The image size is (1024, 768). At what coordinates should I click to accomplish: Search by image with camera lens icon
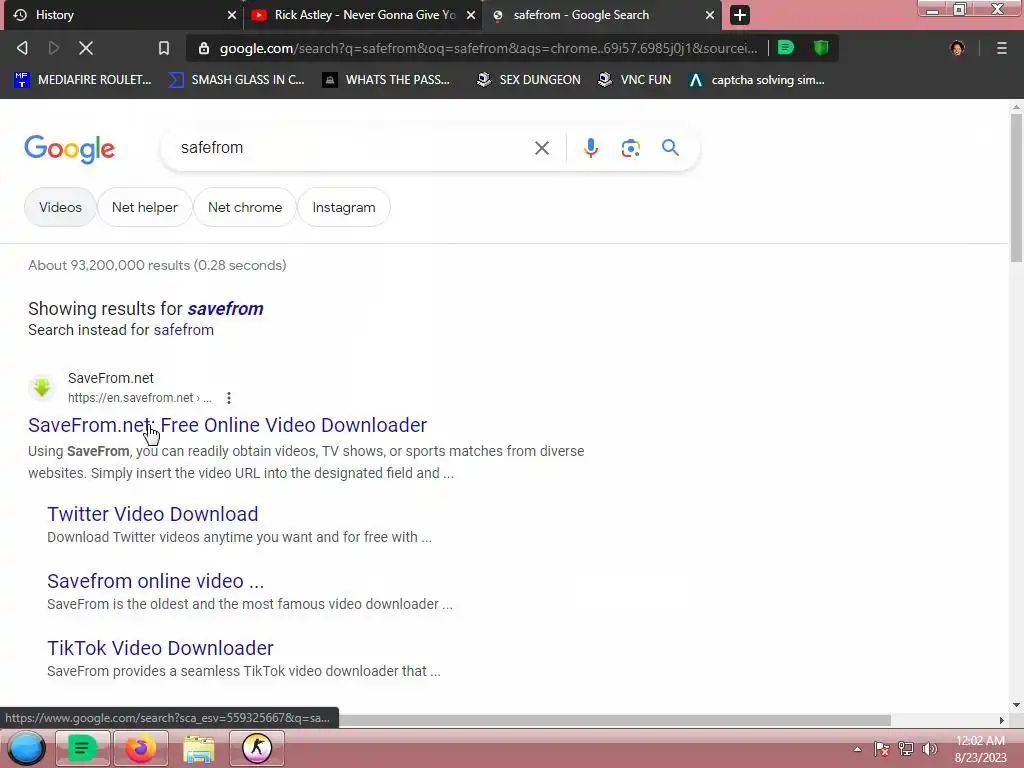[630, 148]
